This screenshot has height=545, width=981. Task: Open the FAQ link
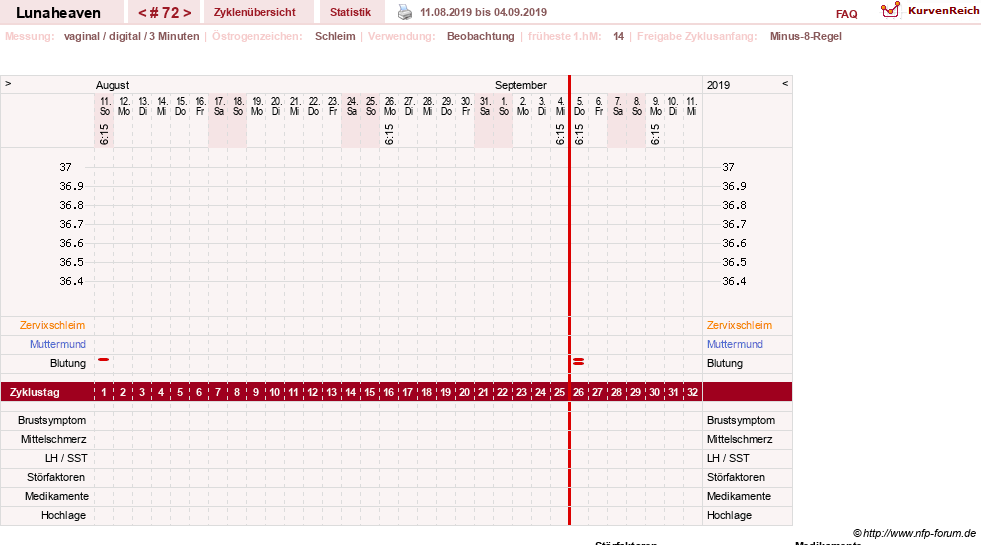click(846, 14)
